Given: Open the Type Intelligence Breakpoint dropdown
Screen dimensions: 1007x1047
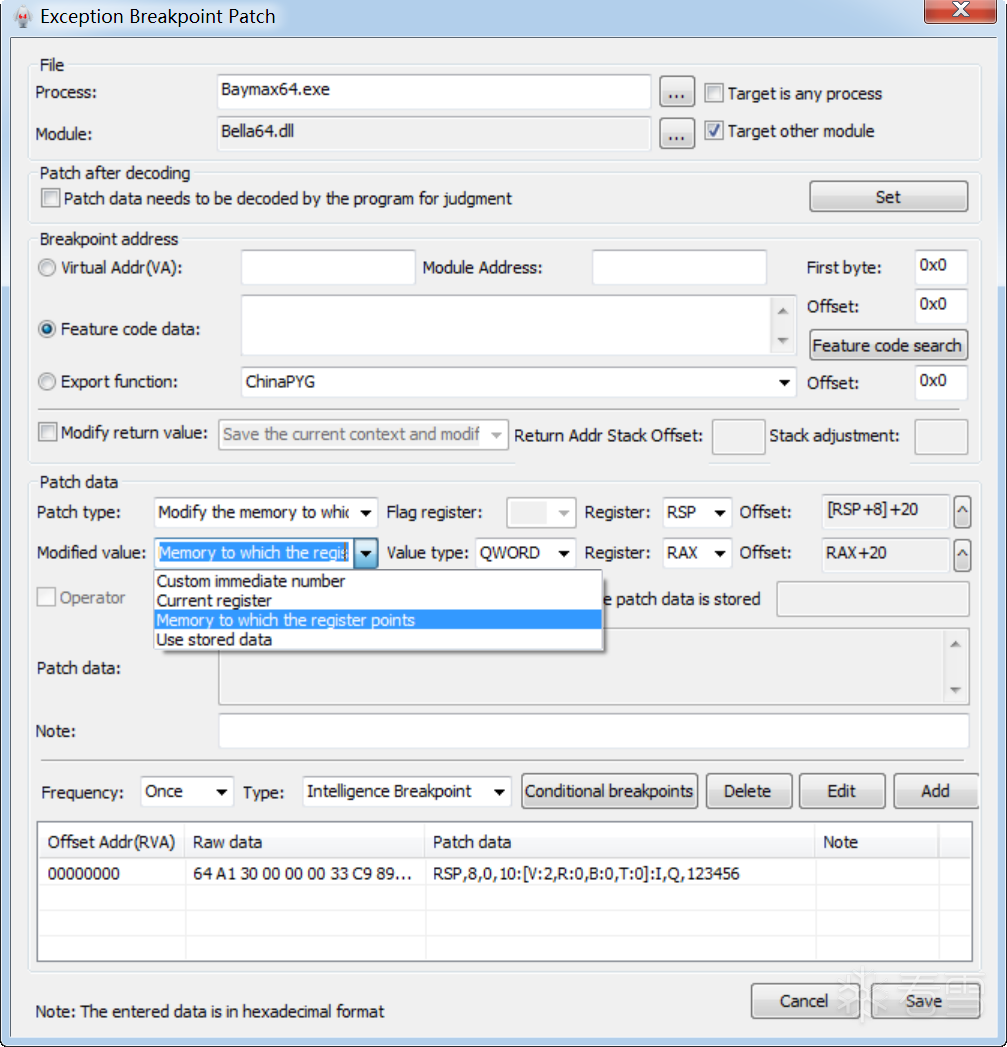Looking at the screenshot, I should coord(499,792).
